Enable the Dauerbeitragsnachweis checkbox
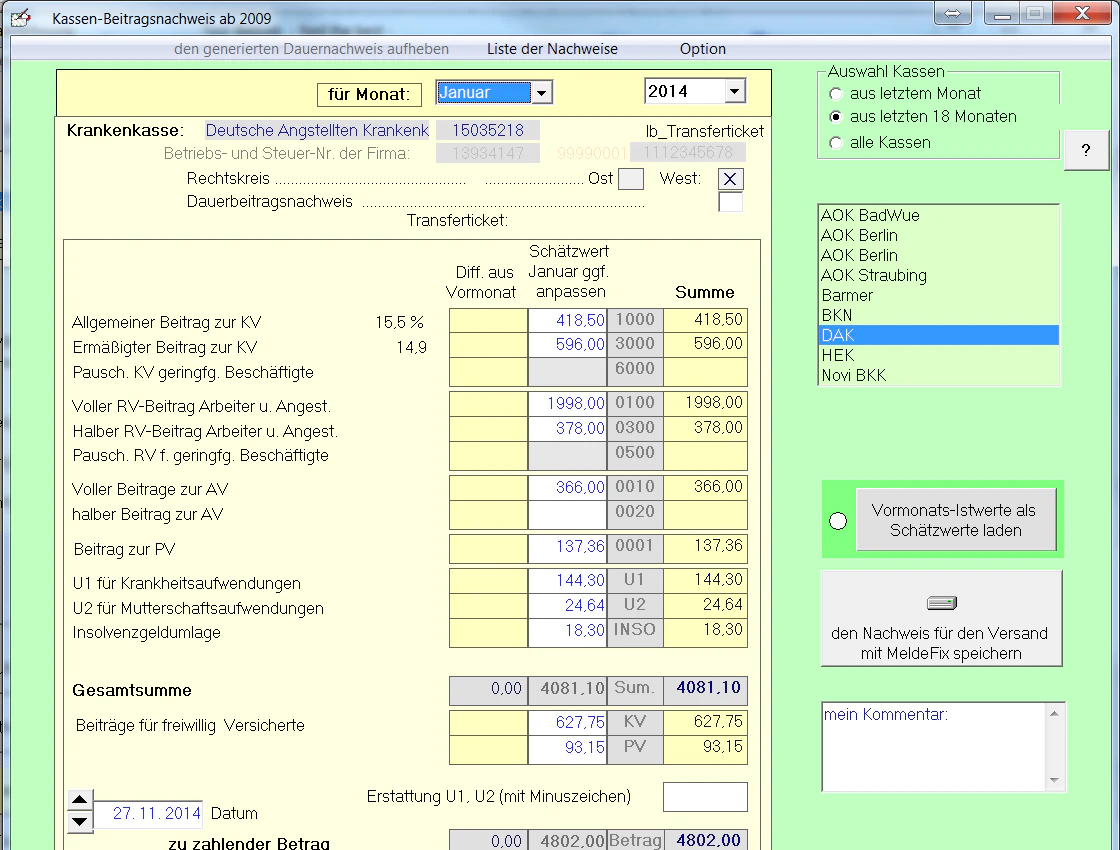 730,202
